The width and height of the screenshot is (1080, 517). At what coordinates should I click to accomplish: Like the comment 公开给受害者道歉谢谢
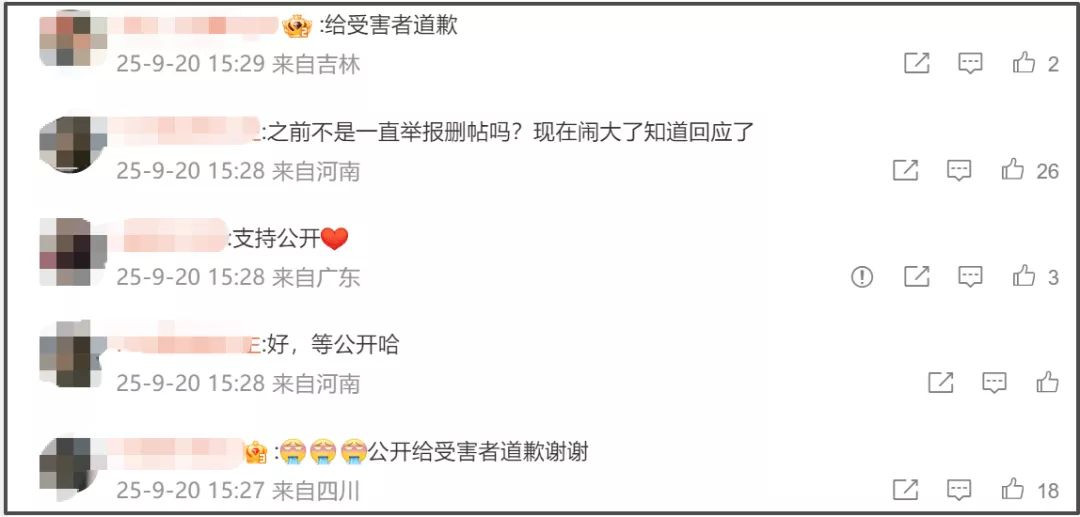(1012, 489)
